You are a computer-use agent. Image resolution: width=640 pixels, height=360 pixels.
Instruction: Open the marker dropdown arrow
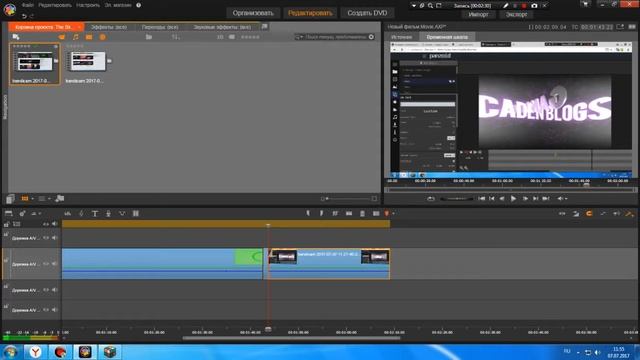click(x=393, y=213)
